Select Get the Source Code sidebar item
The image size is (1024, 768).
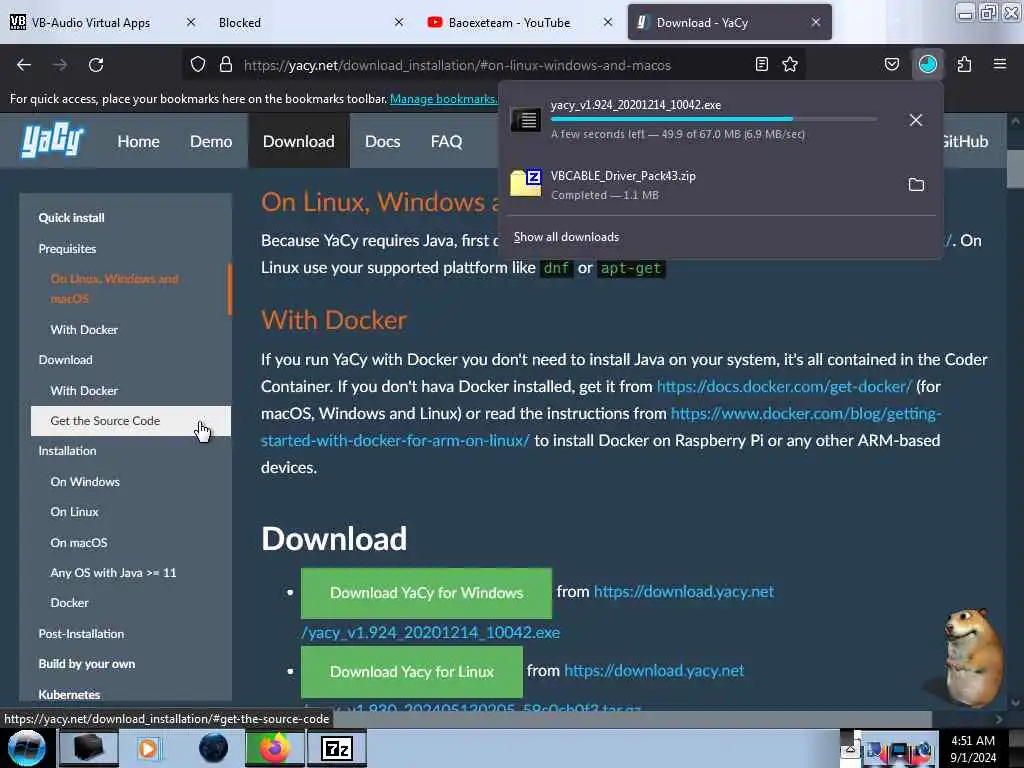coord(131,421)
